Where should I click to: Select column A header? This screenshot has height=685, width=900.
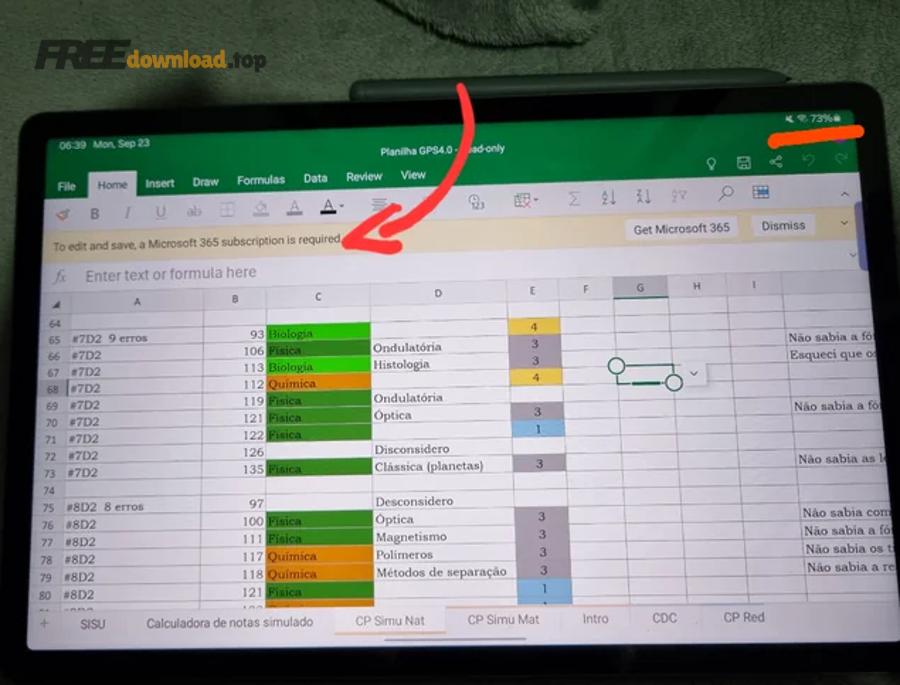point(137,302)
